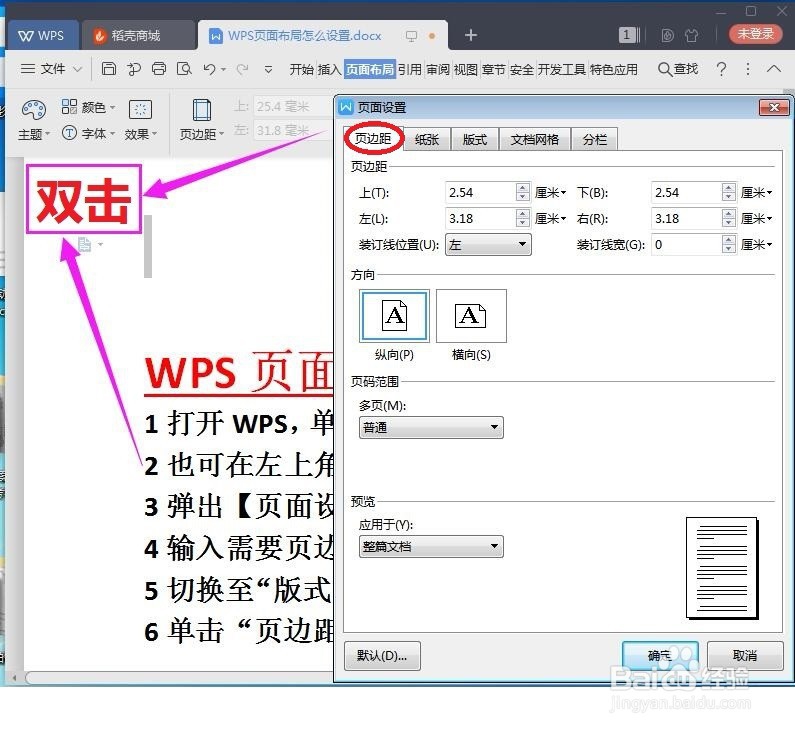
Task: Open the 应用于 整篇文档 dropdown
Action: coord(431,546)
